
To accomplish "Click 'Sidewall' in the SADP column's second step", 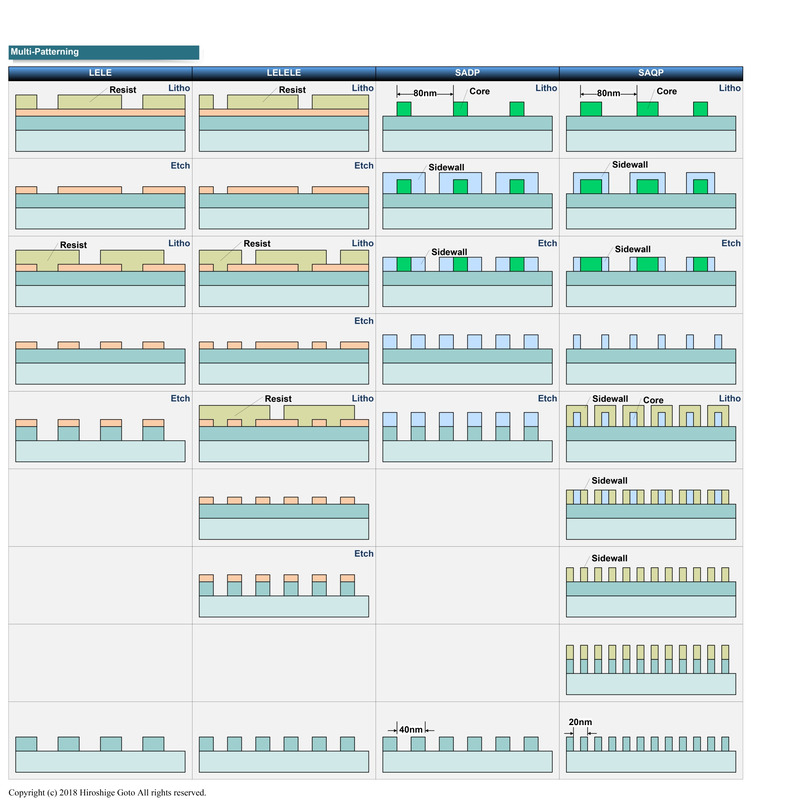I will click(446, 167).
